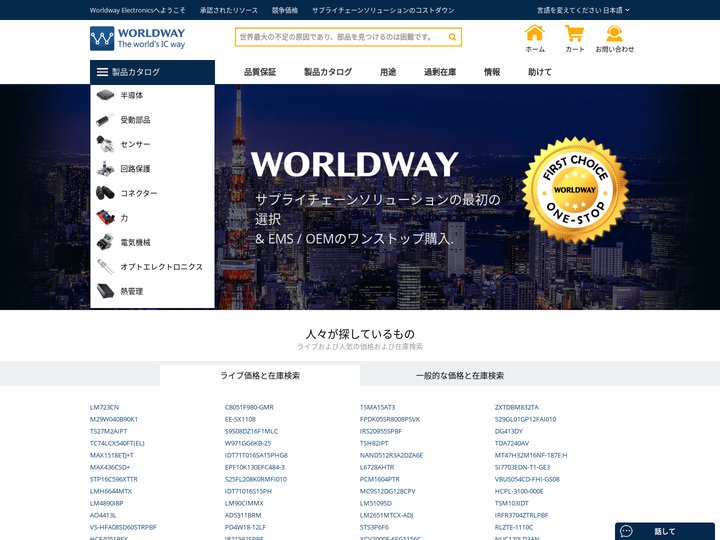720x540 pixels.
Task: Click 競争価格 link in top bar
Action: pyautogui.click(x=285, y=10)
